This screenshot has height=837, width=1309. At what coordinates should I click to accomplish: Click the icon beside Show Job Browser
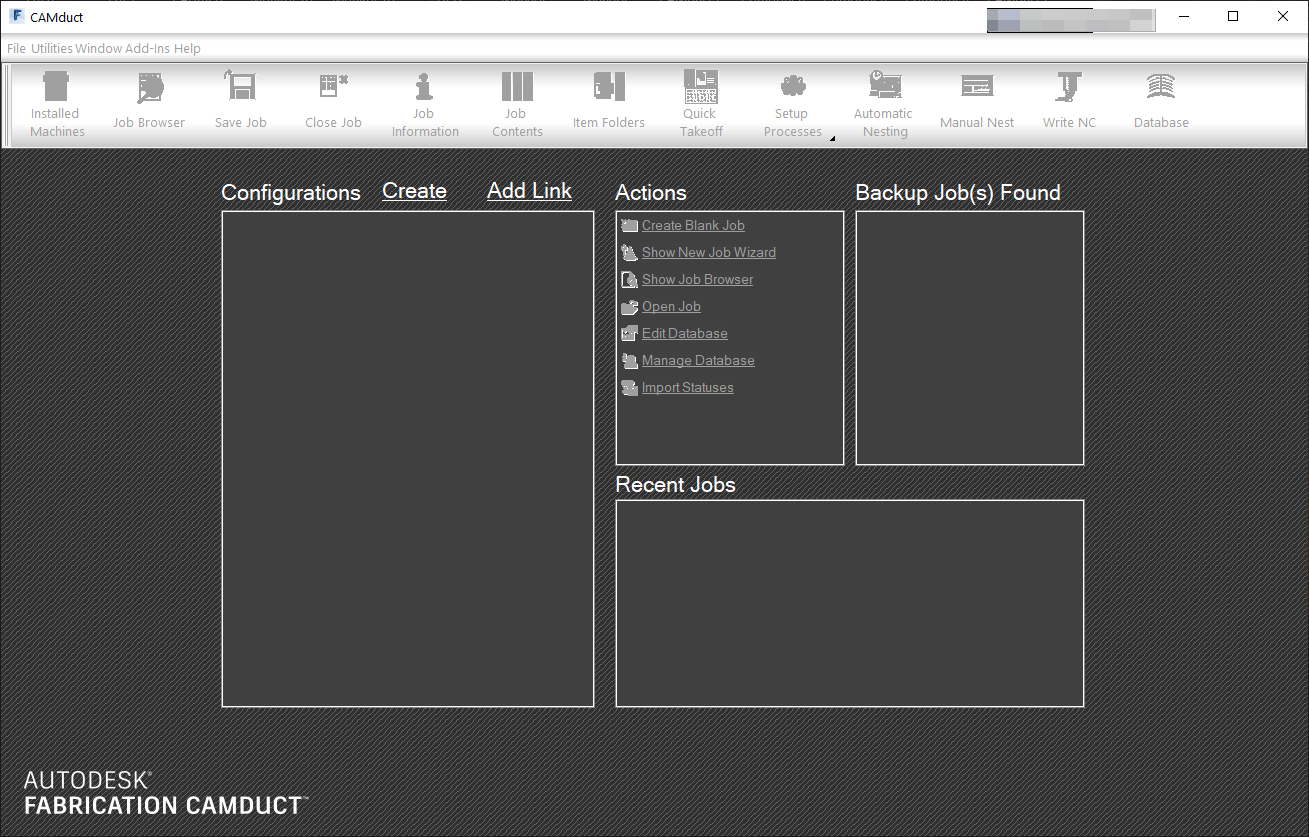629,280
